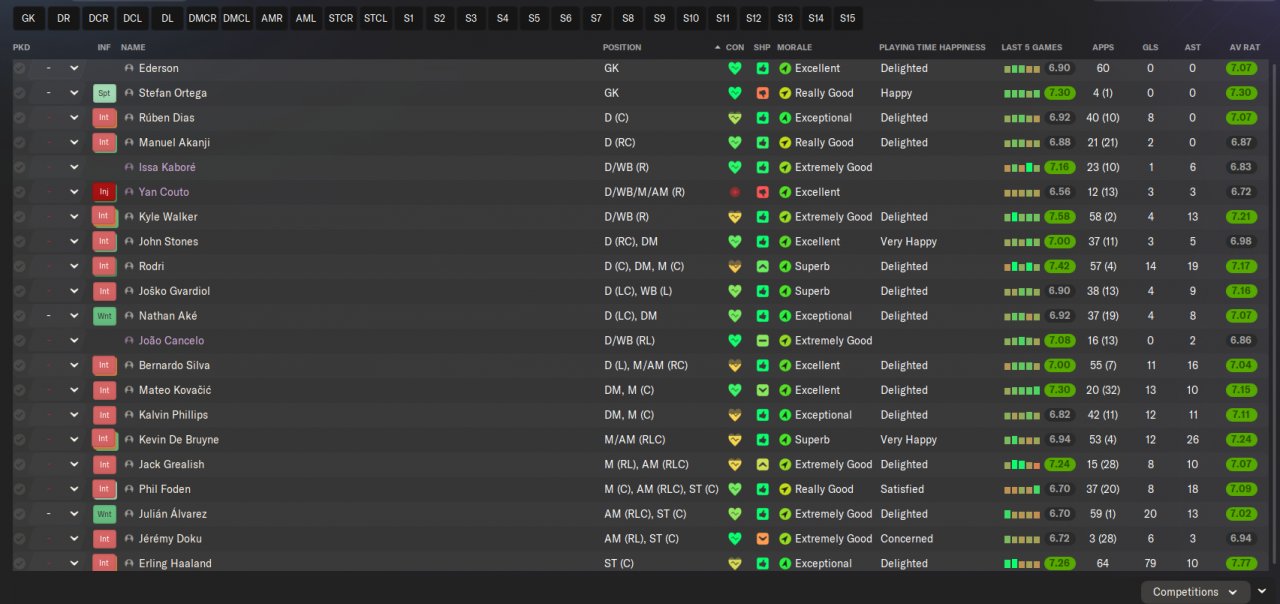
Task: Sort by the Morale column header
Action: coord(795,47)
